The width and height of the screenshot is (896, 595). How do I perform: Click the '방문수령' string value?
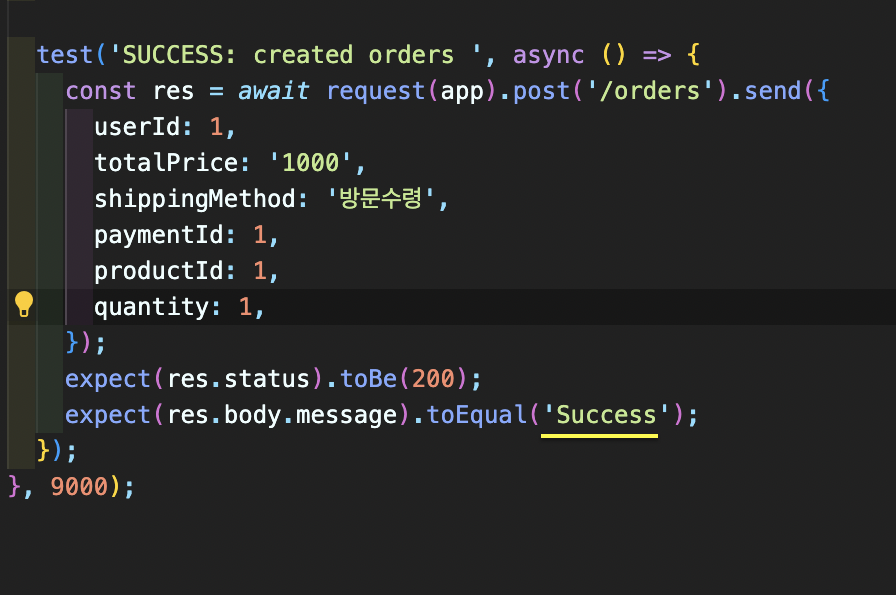[382, 198]
